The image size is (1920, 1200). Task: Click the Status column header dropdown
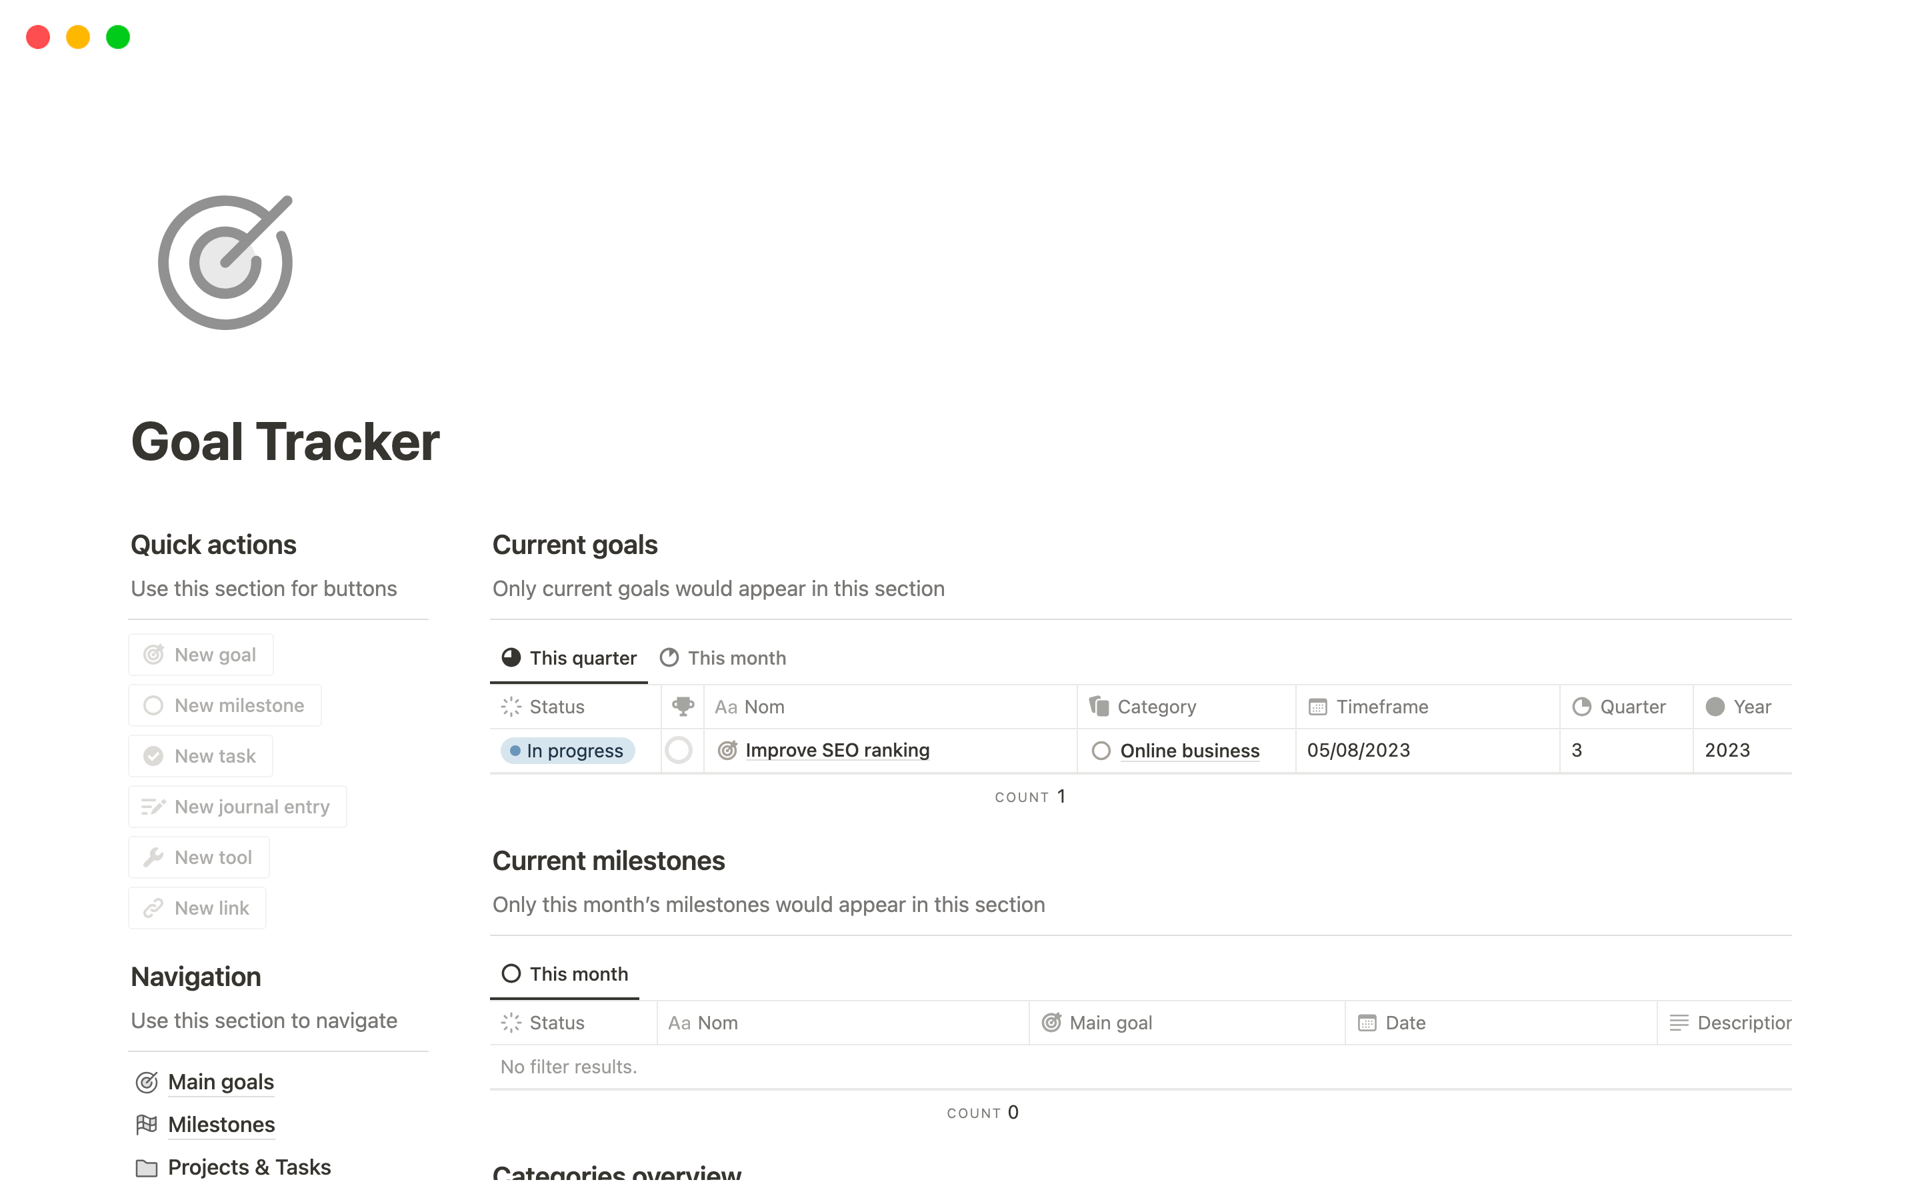click(556, 706)
